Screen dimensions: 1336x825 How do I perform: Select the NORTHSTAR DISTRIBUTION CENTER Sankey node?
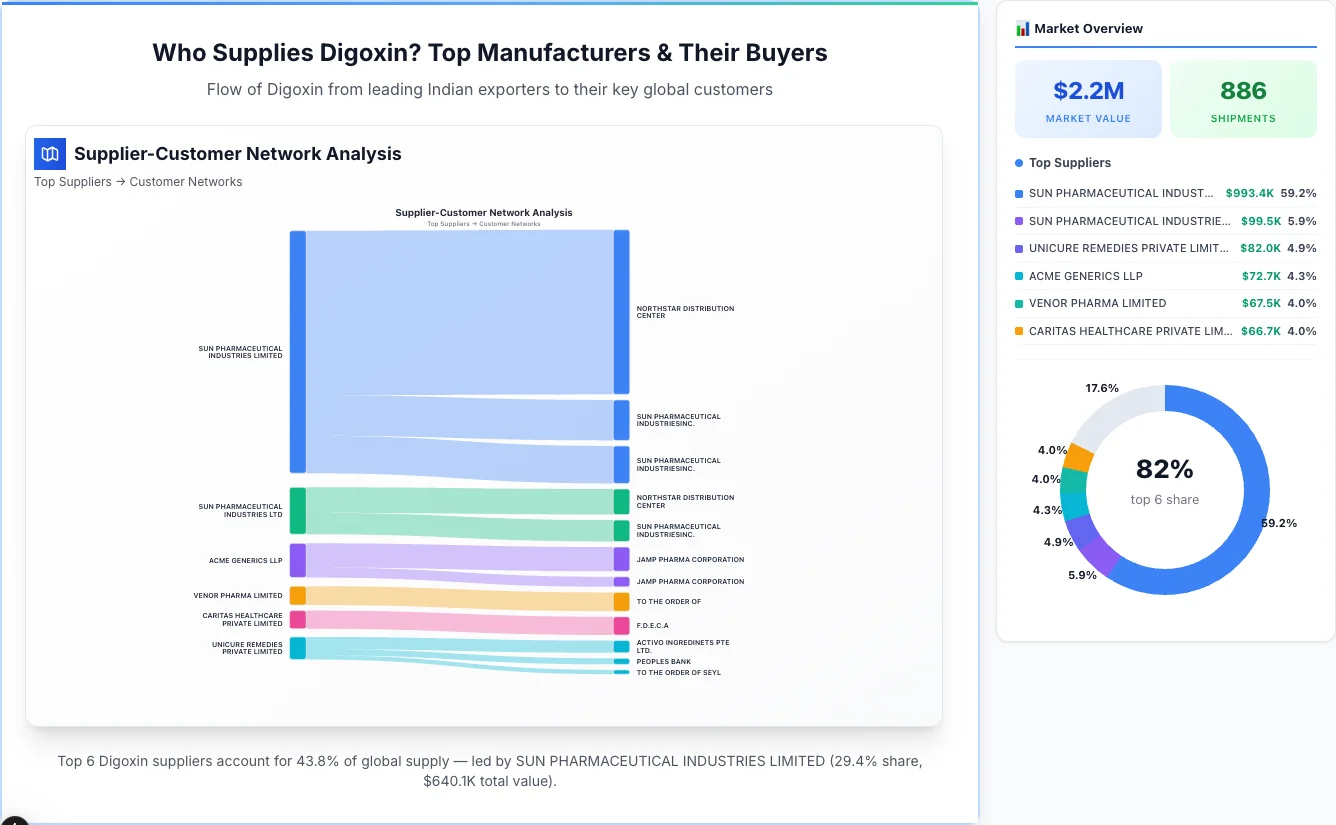tap(621, 310)
